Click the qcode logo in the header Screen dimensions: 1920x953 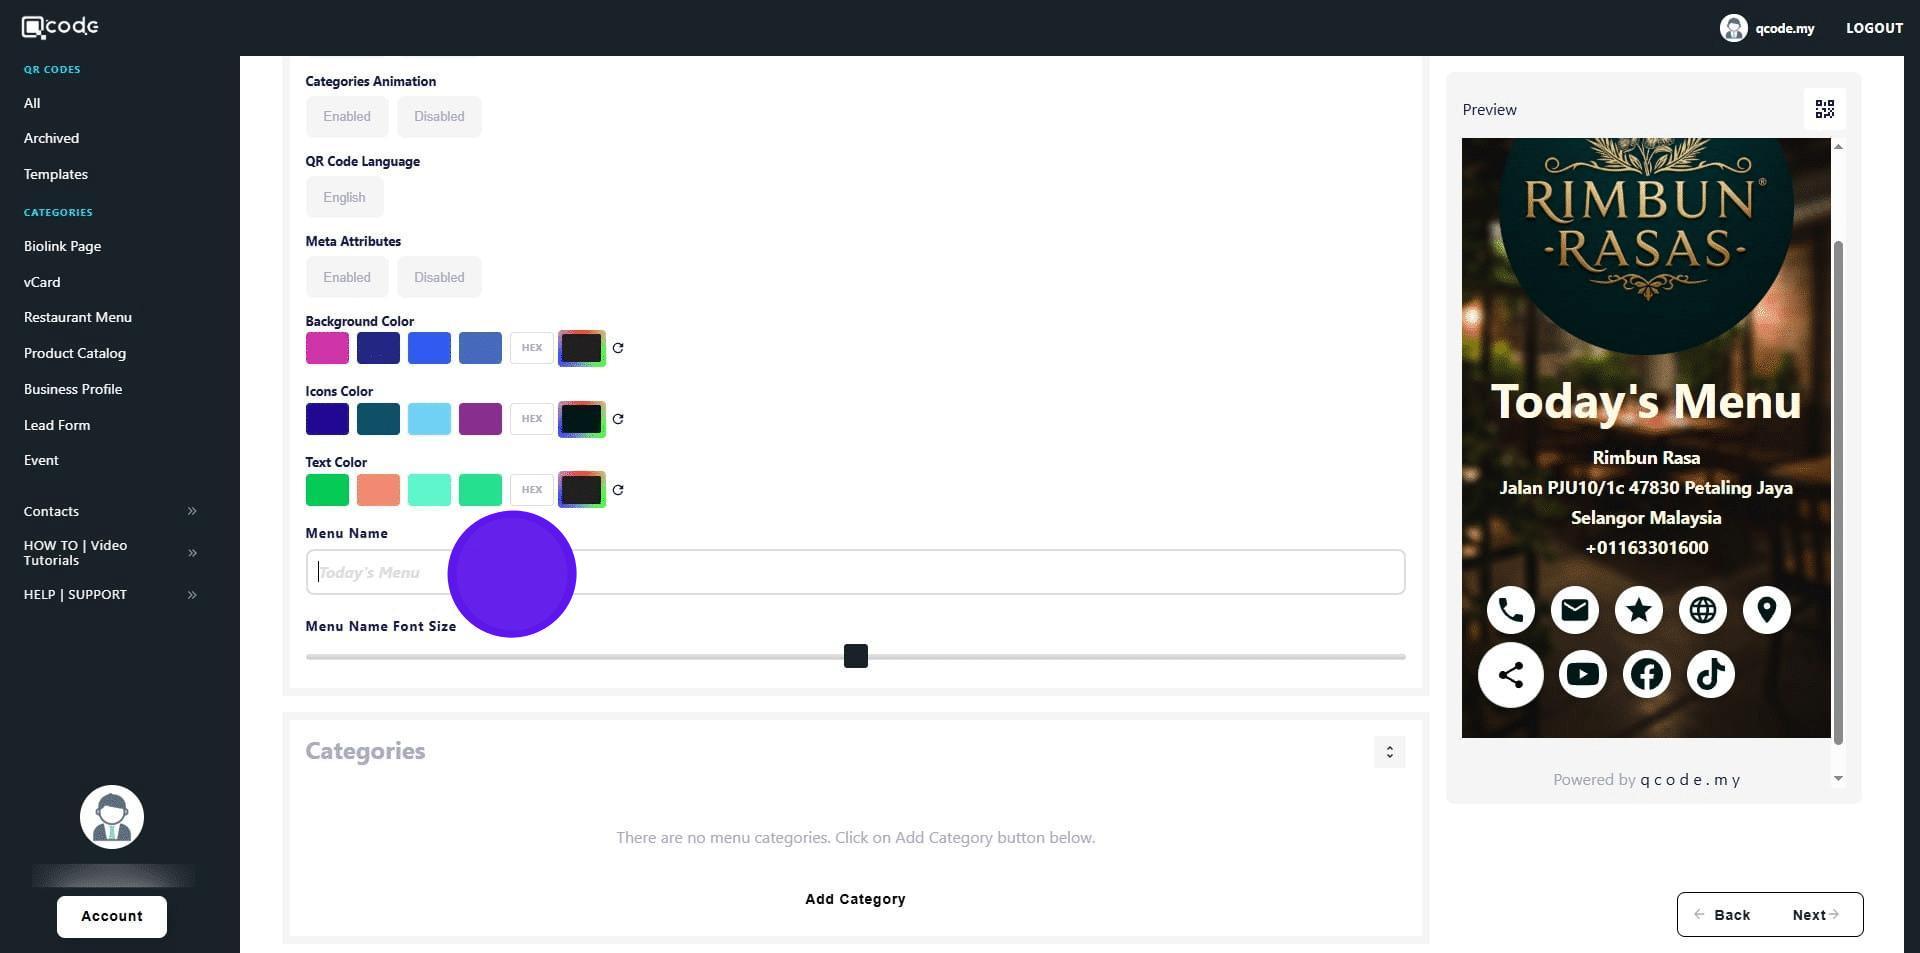[x=60, y=27]
